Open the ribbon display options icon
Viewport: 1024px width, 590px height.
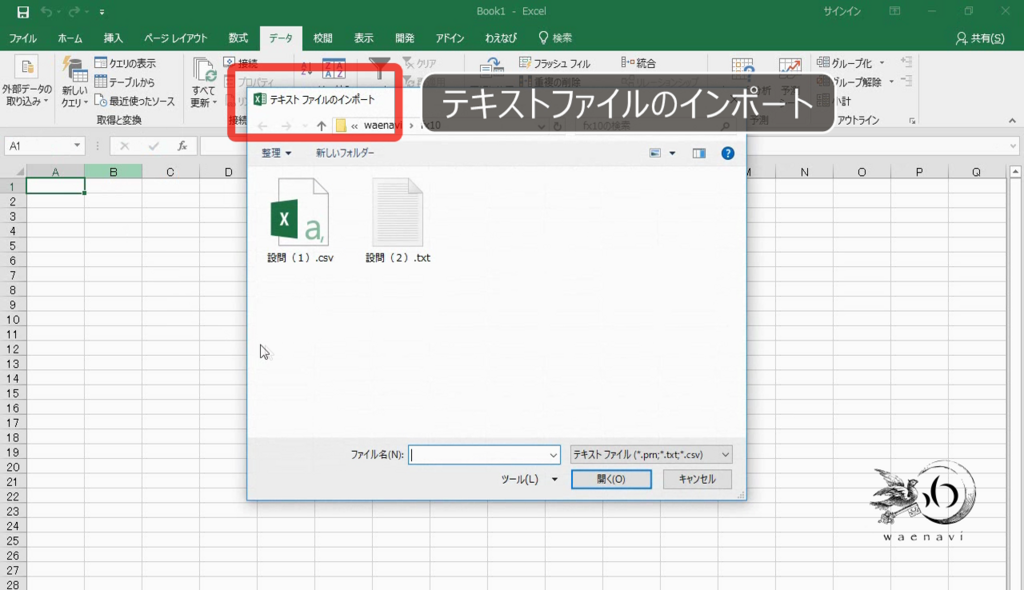(x=895, y=11)
